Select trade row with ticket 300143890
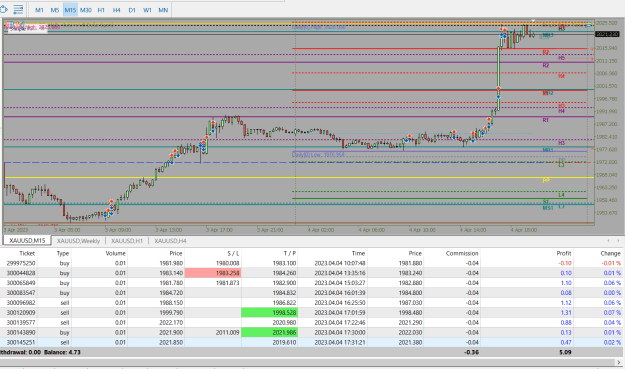The height and width of the screenshot is (369, 625). pos(311,332)
